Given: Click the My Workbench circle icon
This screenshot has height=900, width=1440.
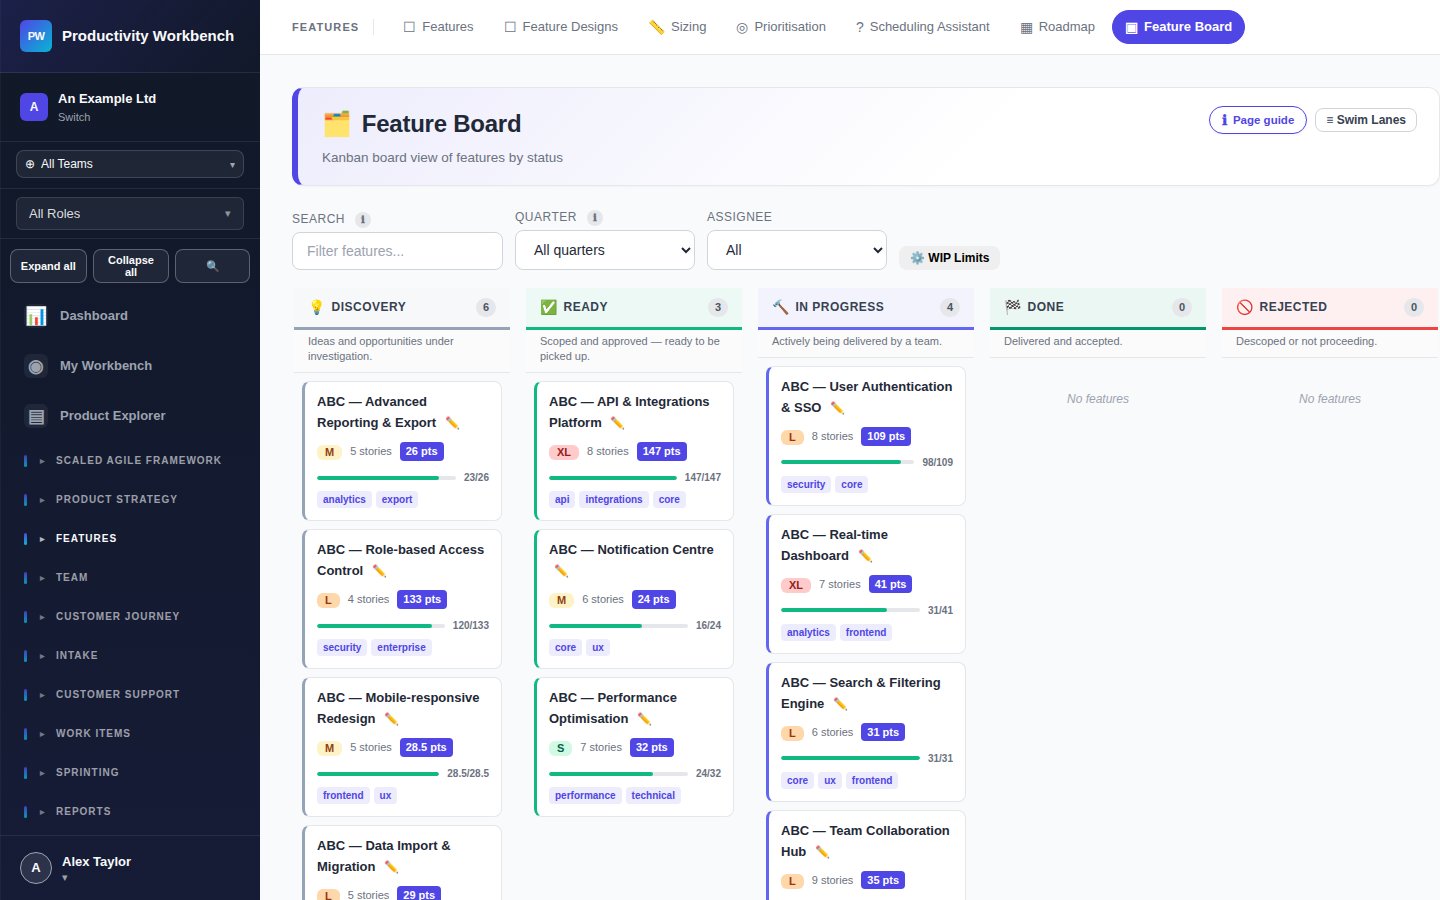Looking at the screenshot, I should point(36,366).
